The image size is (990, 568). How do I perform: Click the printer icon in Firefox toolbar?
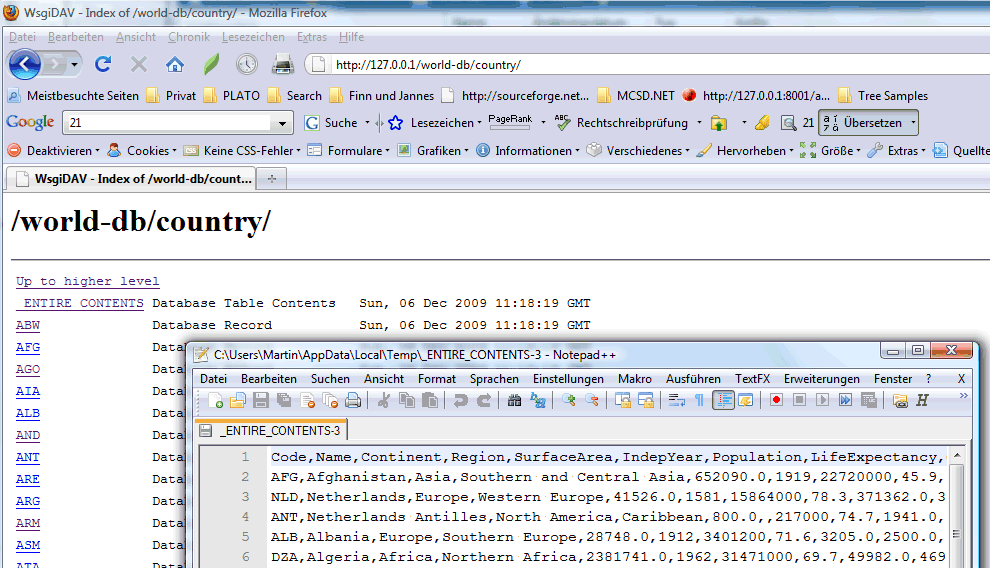coord(283,65)
